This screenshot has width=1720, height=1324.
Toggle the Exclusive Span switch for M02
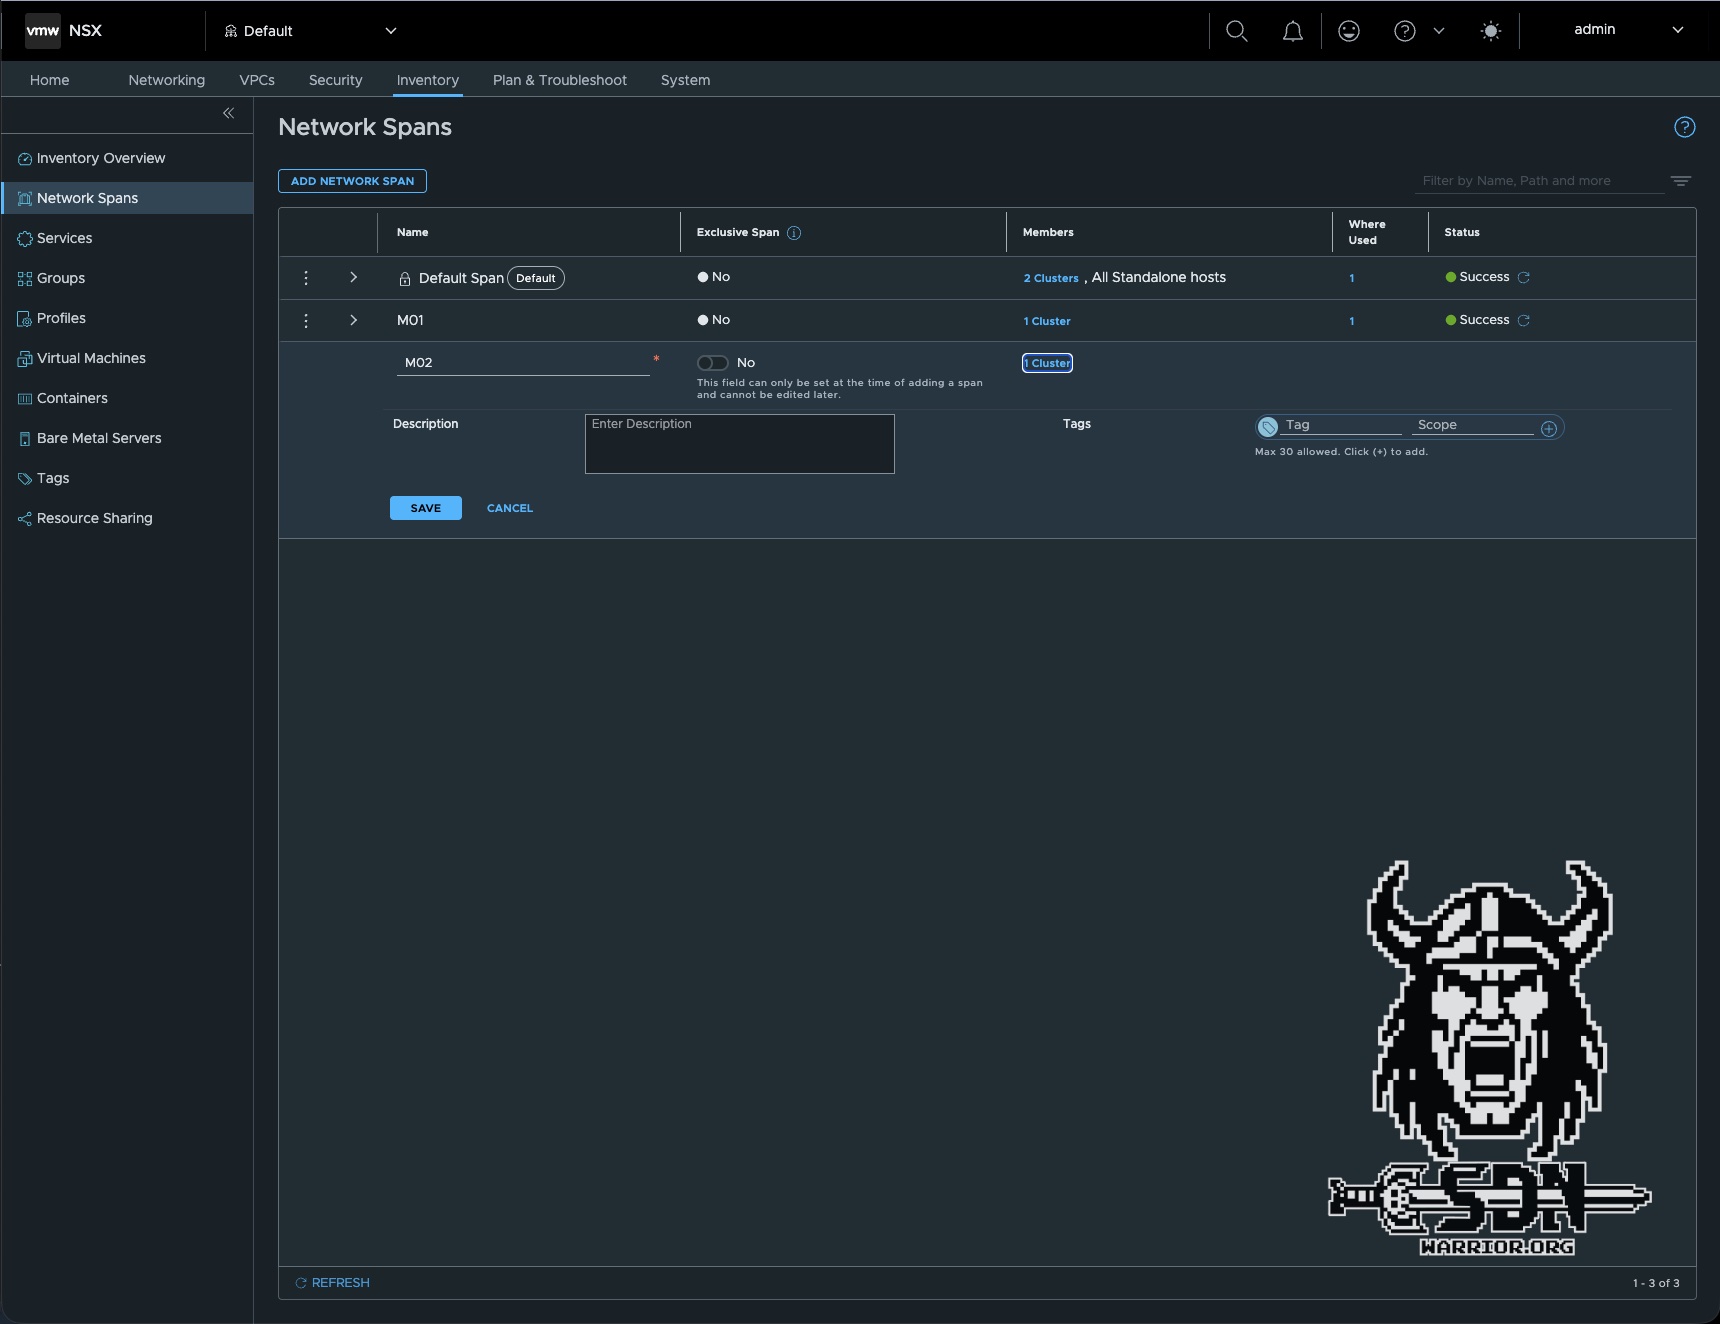713,363
